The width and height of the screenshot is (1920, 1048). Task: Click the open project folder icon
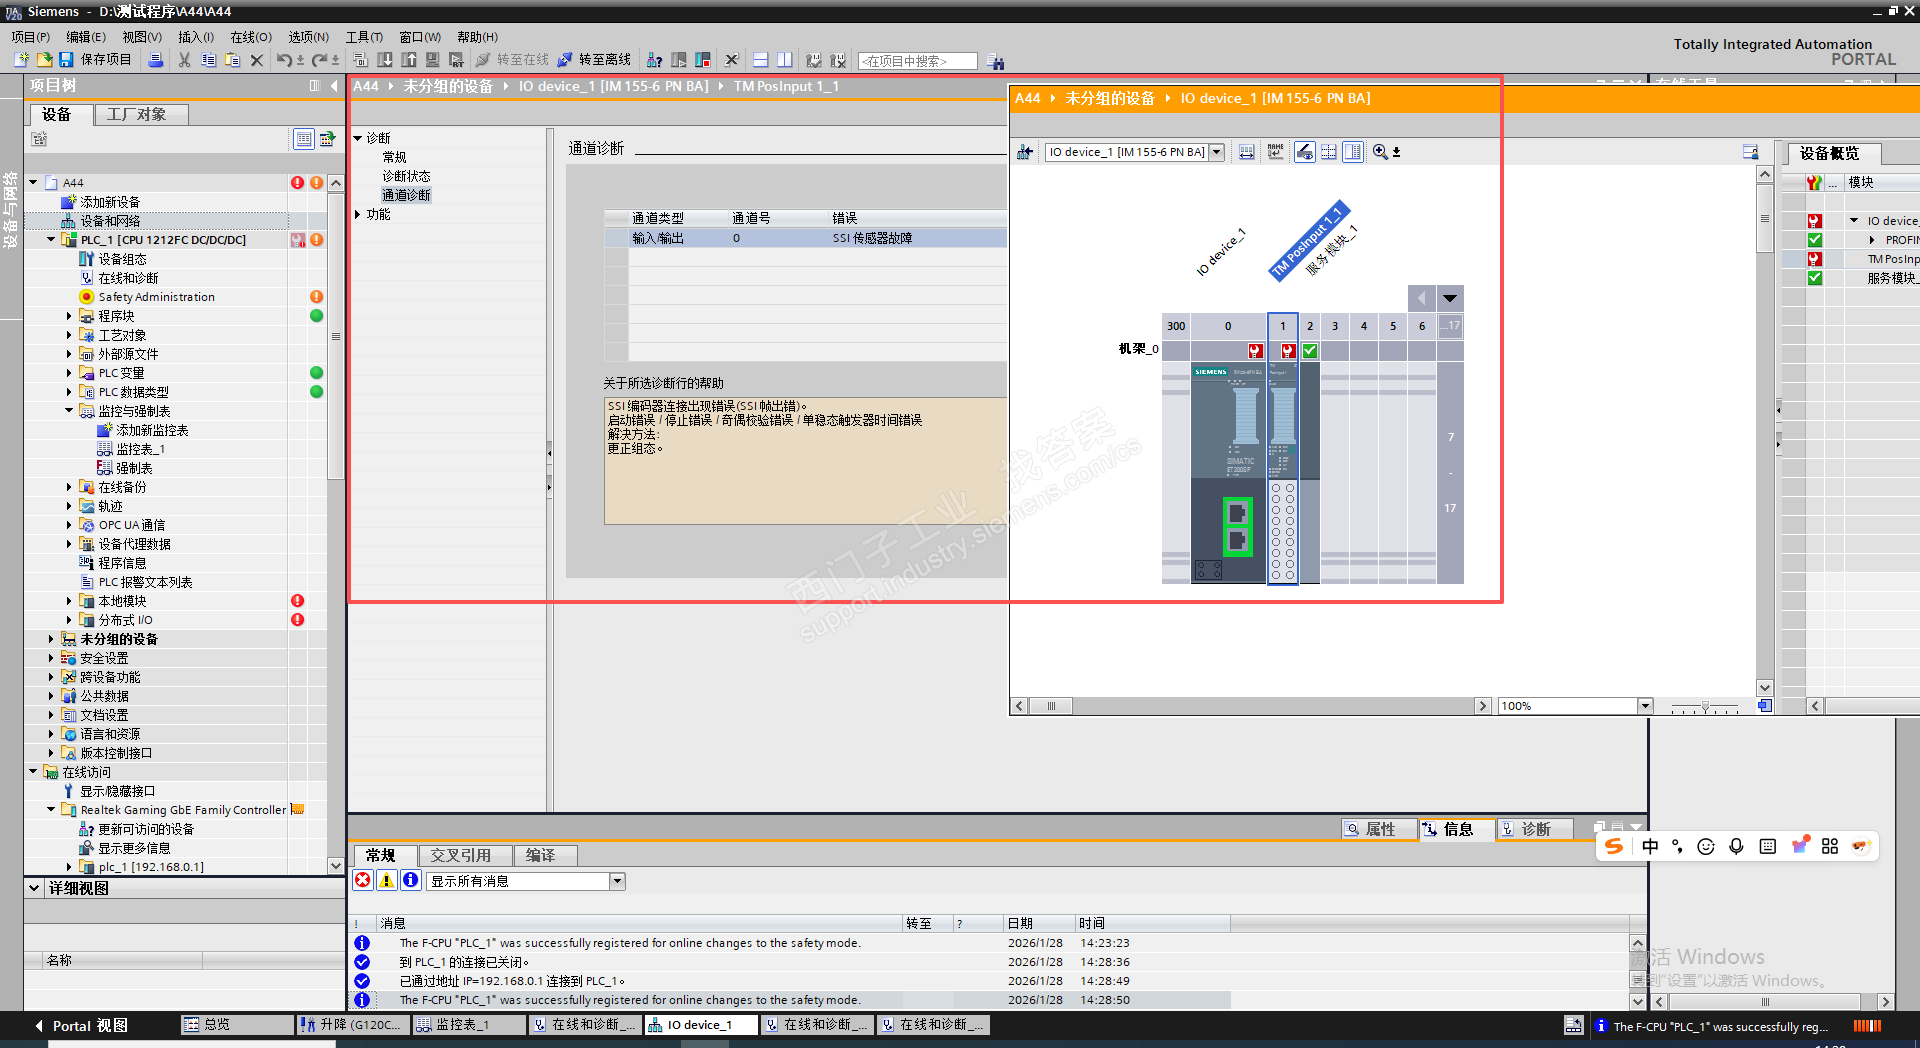click(x=44, y=60)
